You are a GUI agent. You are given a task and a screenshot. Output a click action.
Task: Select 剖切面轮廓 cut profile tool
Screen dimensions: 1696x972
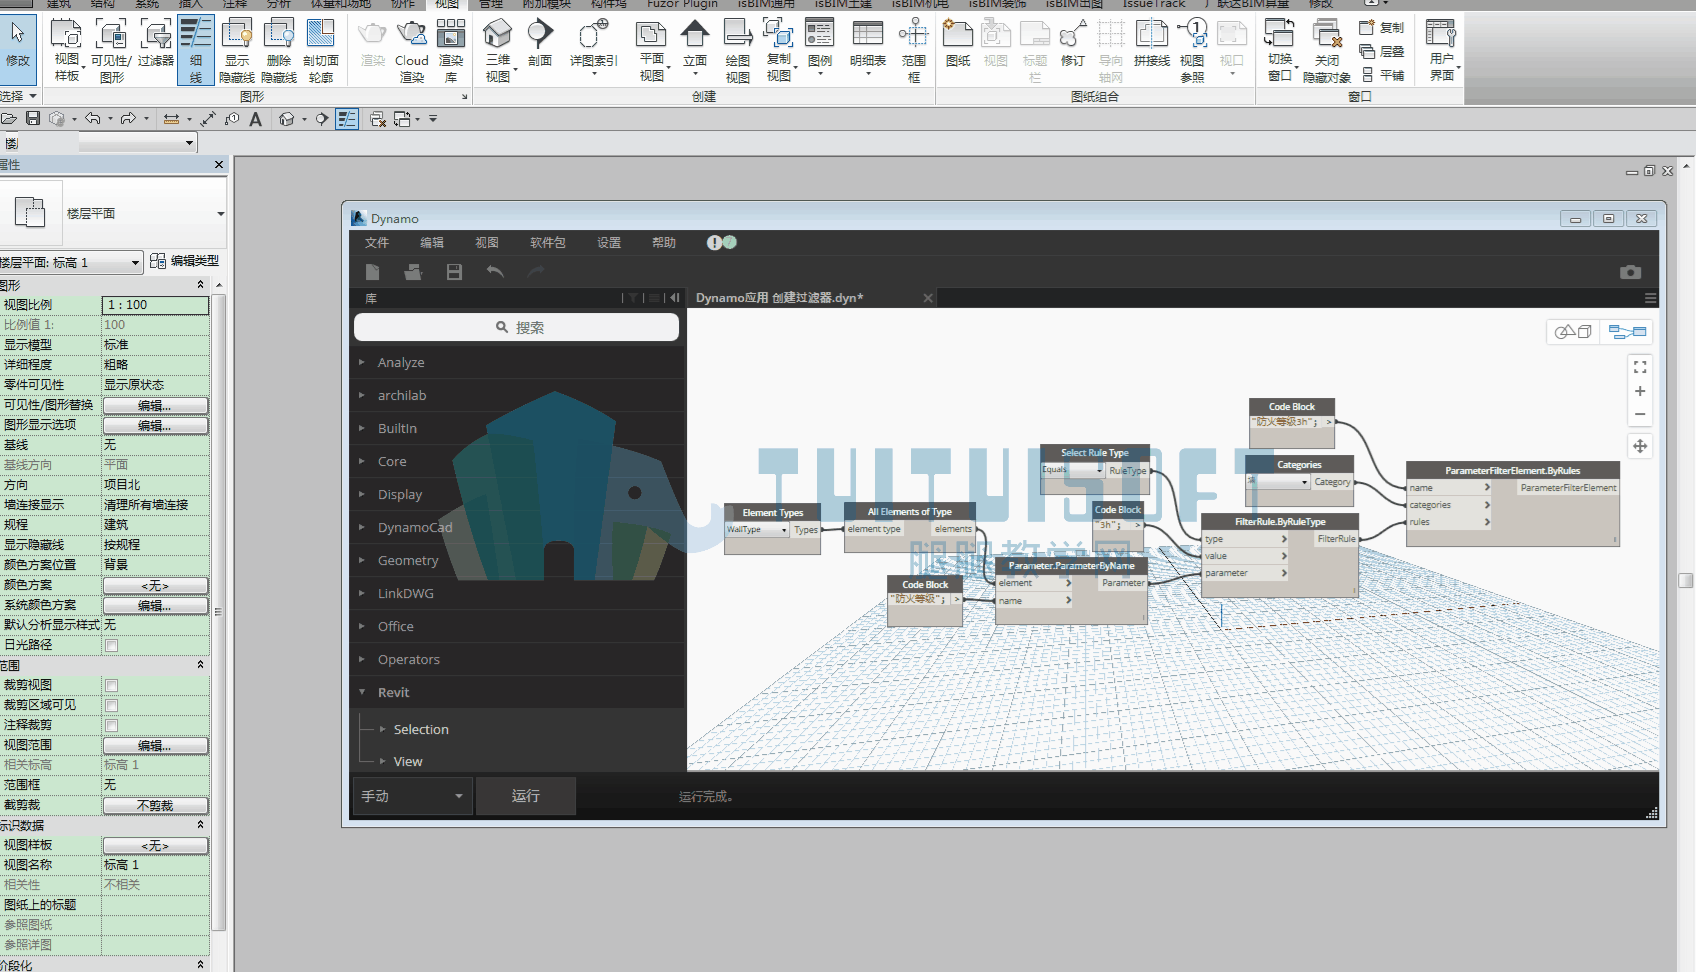coord(321,48)
